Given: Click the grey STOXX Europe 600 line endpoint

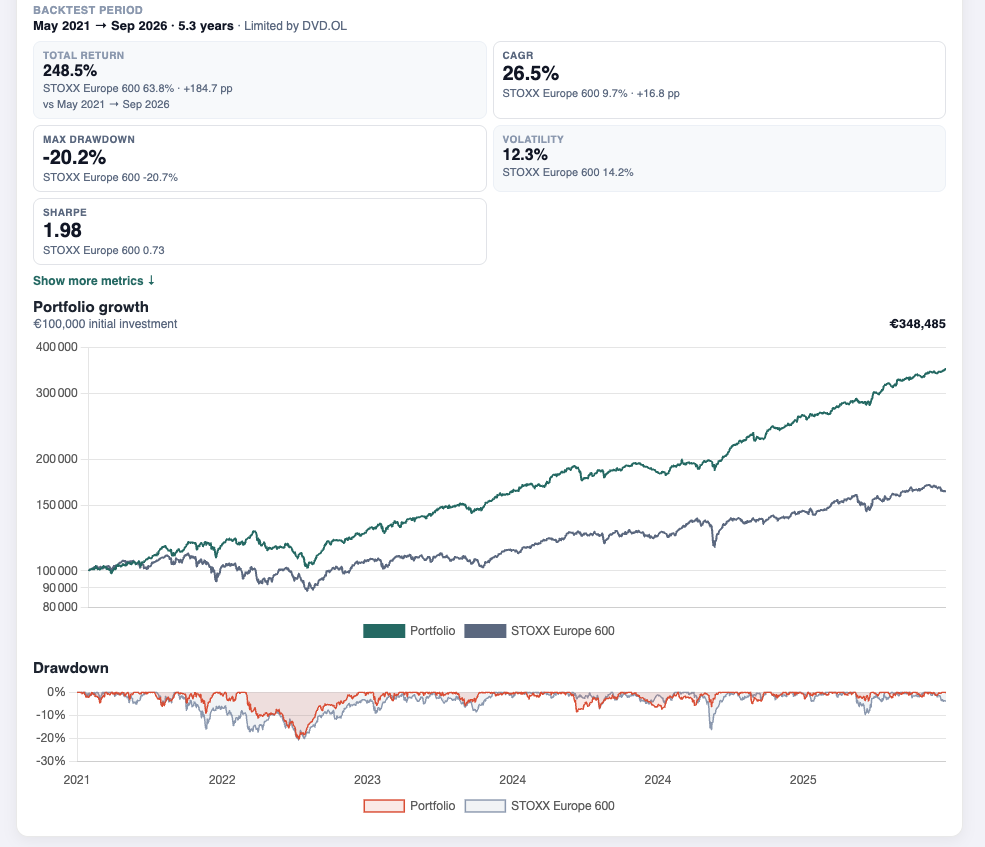Looking at the screenshot, I should tap(945, 491).
